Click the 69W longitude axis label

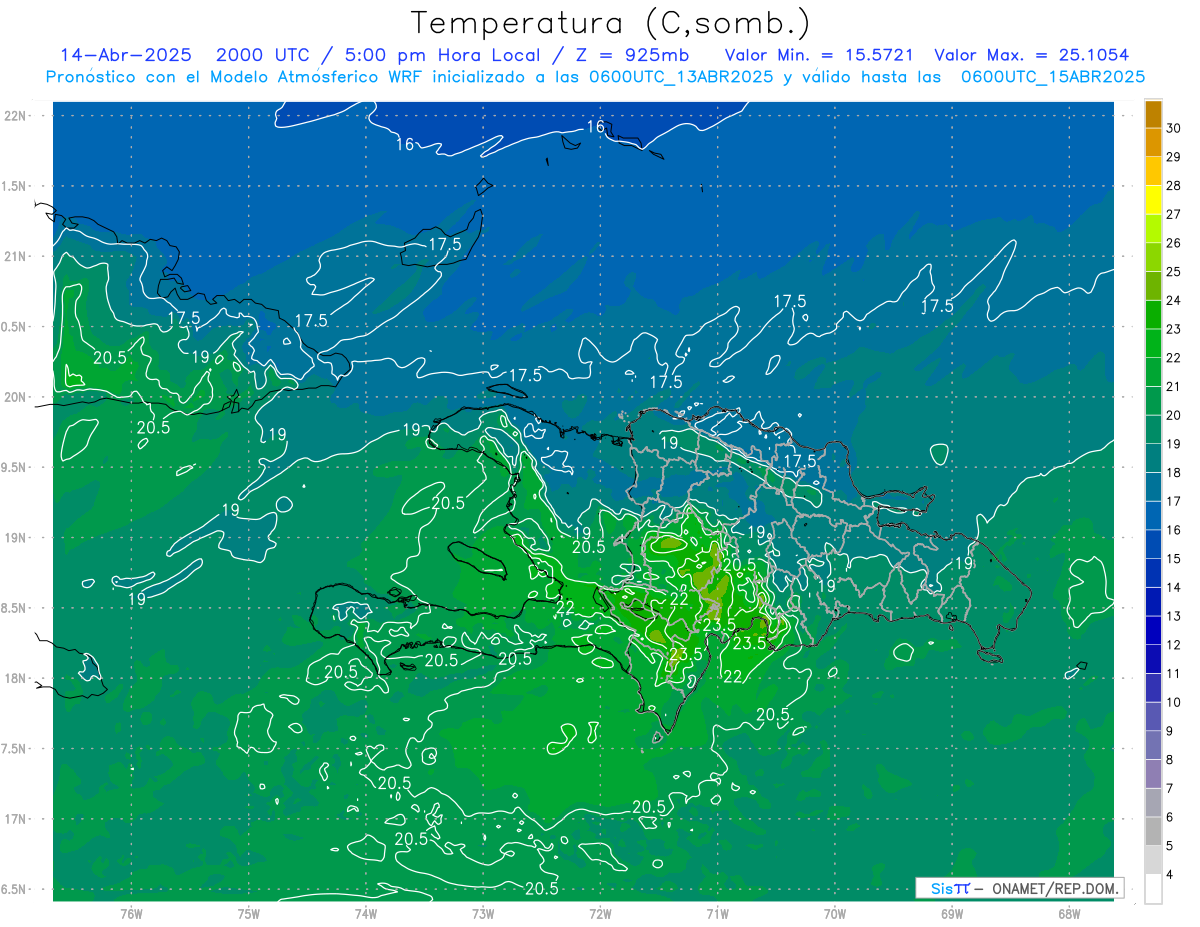click(952, 914)
